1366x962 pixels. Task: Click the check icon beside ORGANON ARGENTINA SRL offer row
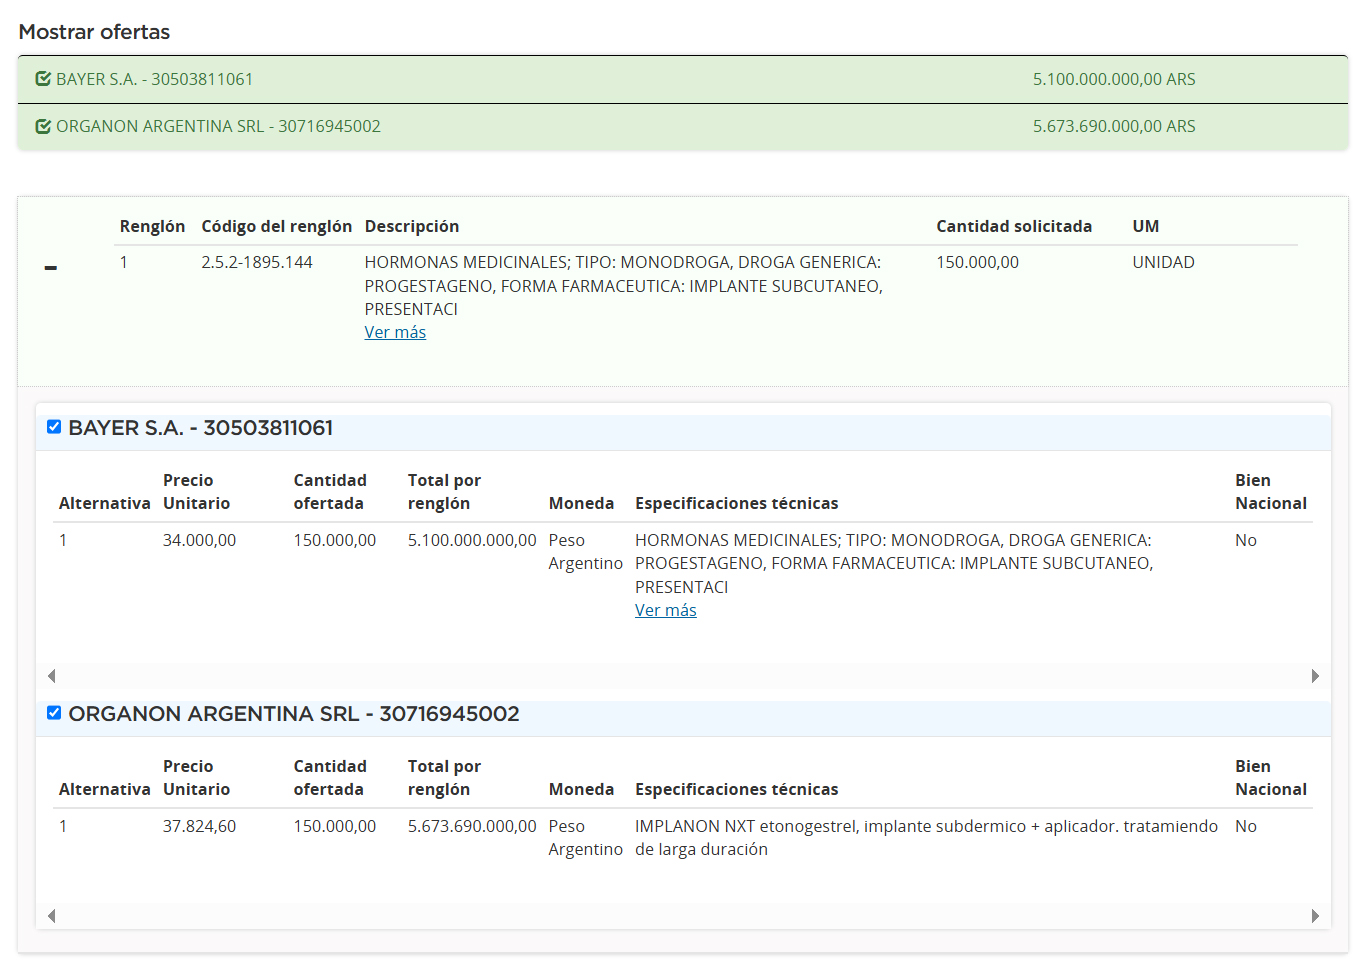pyautogui.click(x=43, y=126)
